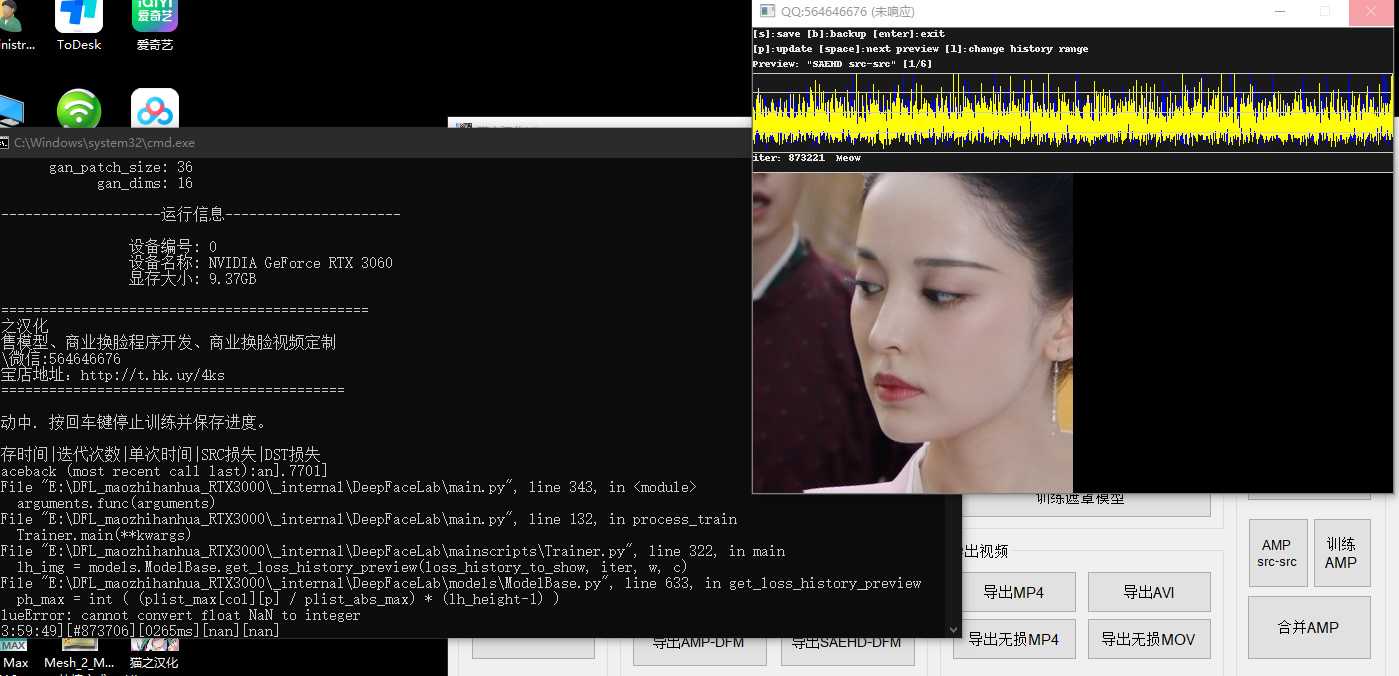Click the 合并AMP button
Screen dimensions: 1399x676
1308,628
